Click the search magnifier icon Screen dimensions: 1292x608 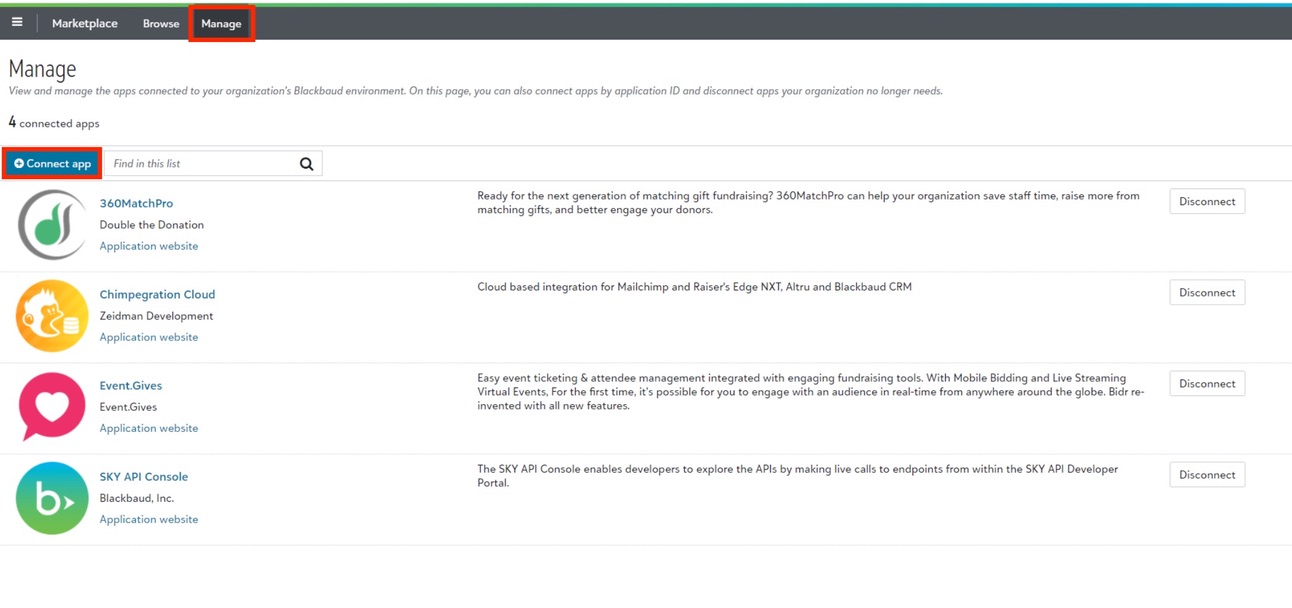point(307,164)
